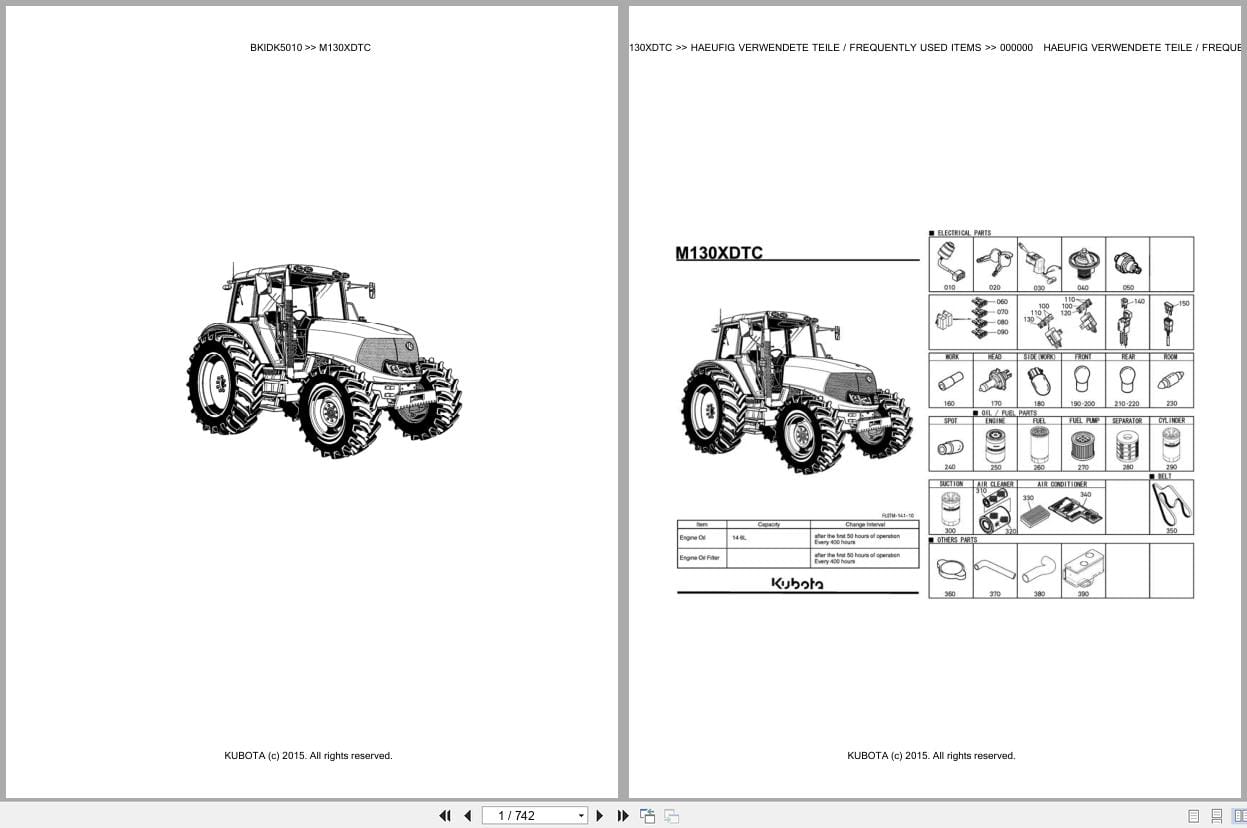Click the left page copyright footer
The image size is (1247, 828).
308,756
